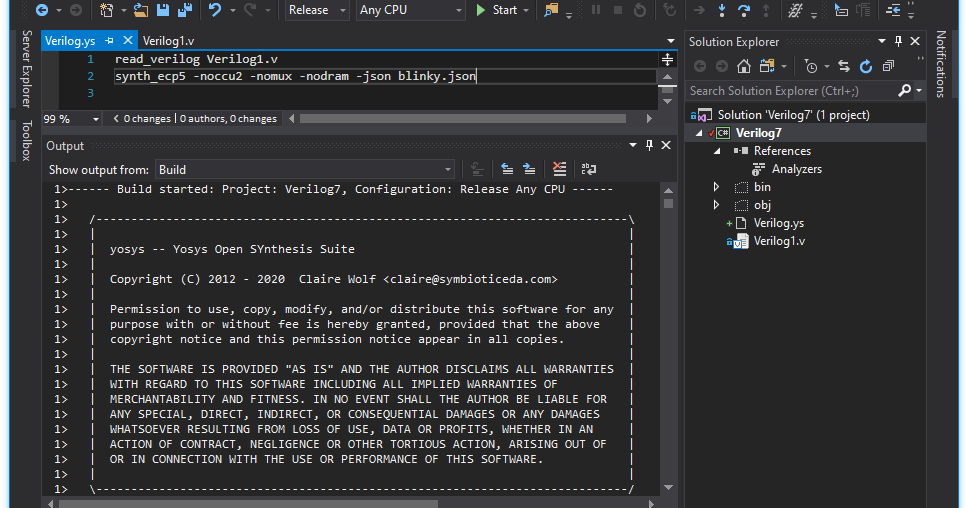The width and height of the screenshot is (966, 508).
Task: Click the Undo arrow icon
Action: (215, 10)
